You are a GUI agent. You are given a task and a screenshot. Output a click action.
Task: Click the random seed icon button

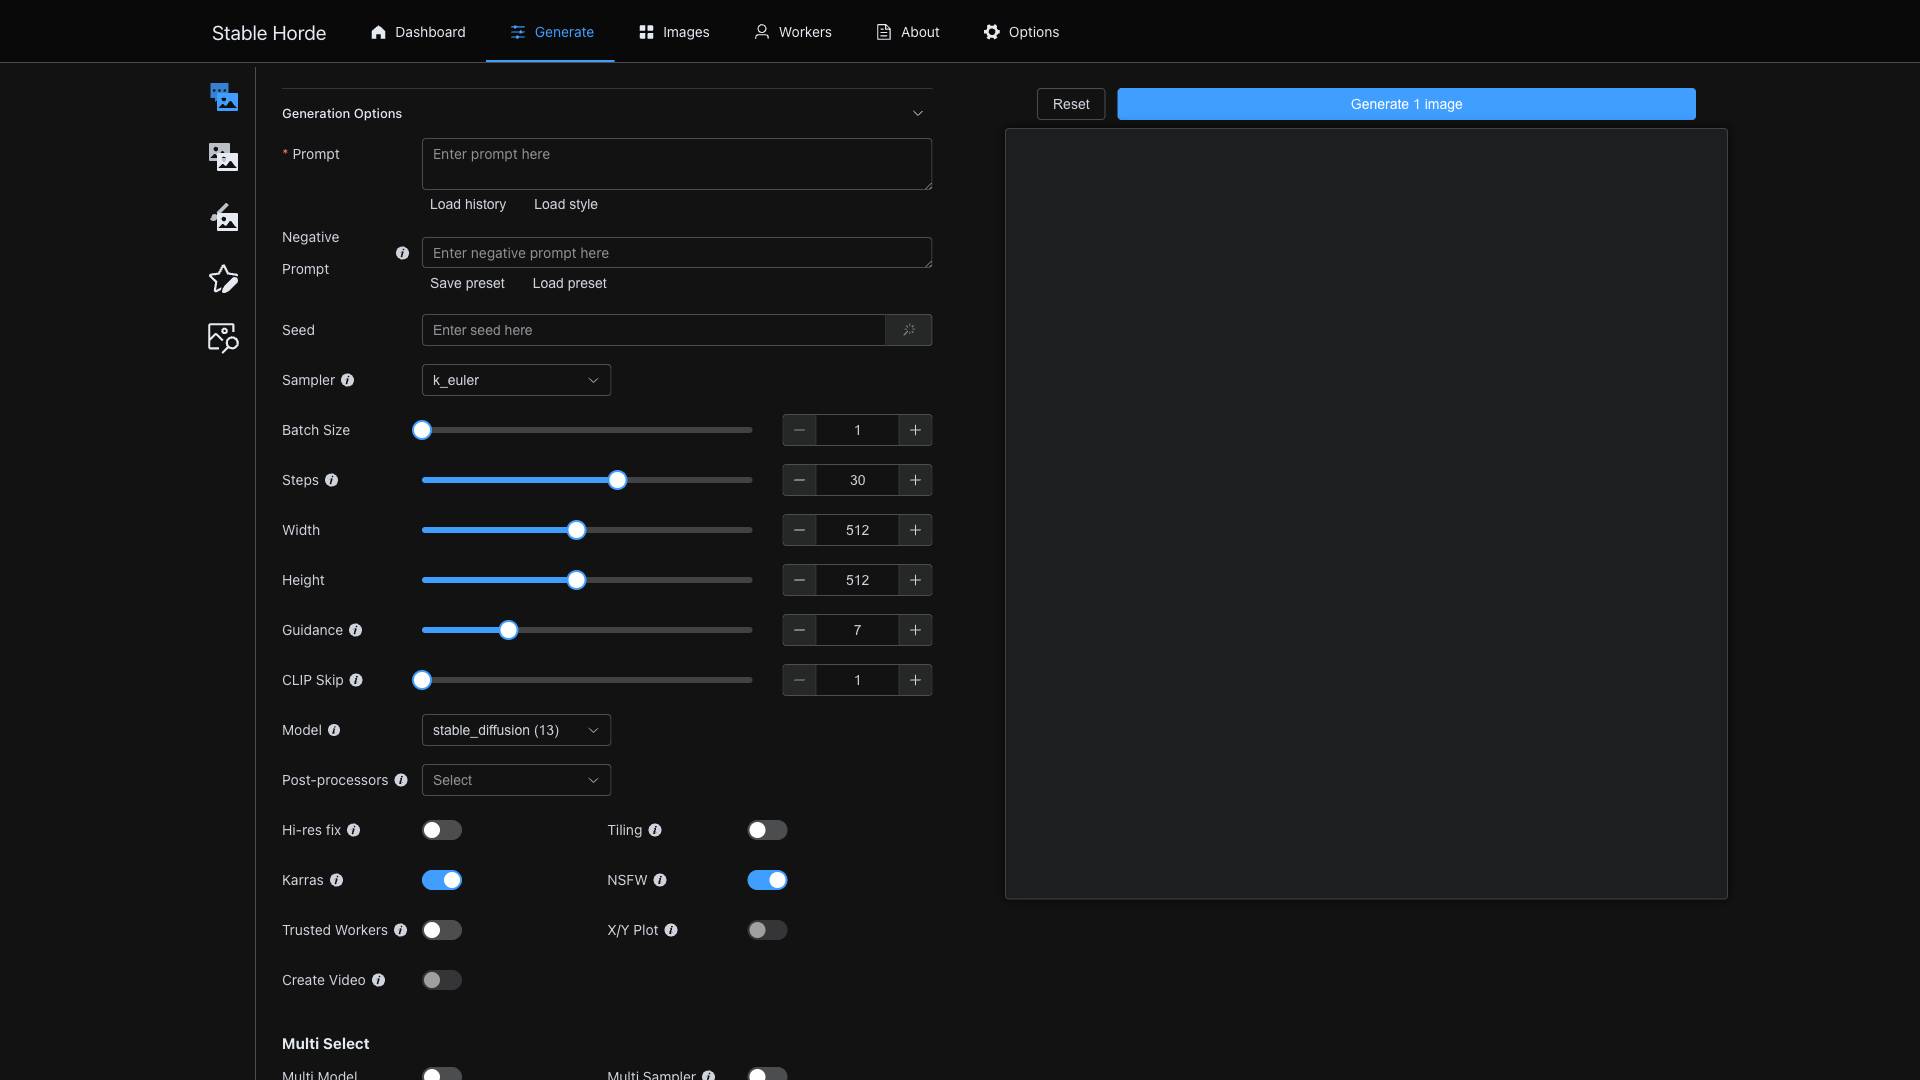point(909,330)
